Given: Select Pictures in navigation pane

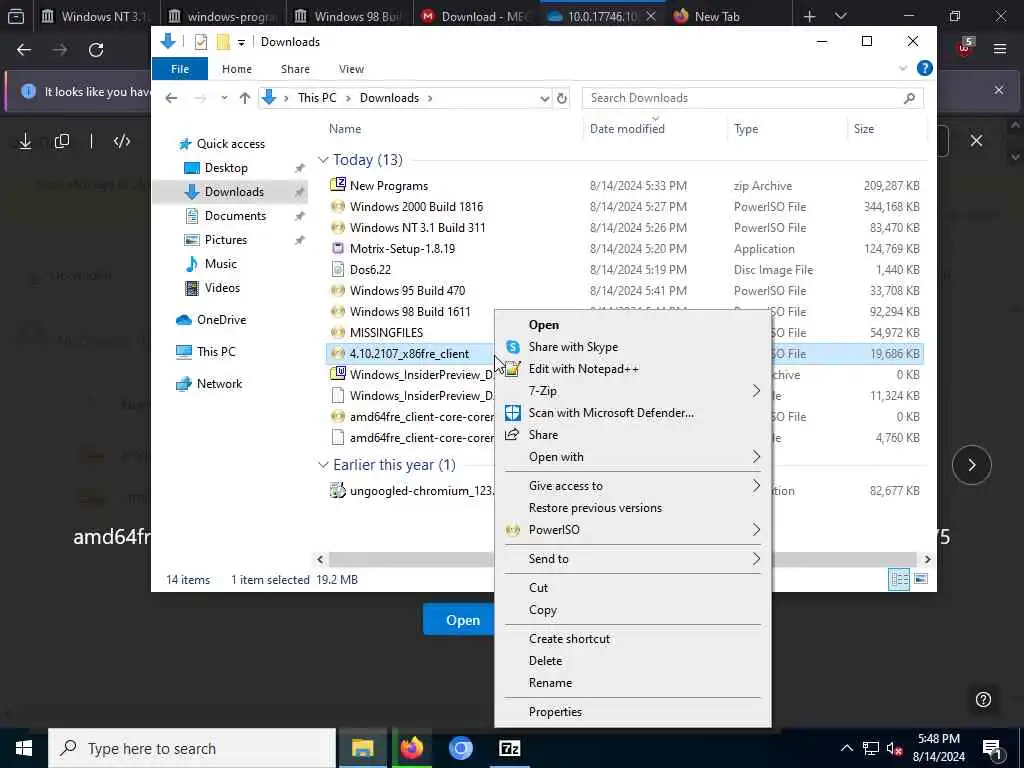Looking at the screenshot, I should coord(226,240).
